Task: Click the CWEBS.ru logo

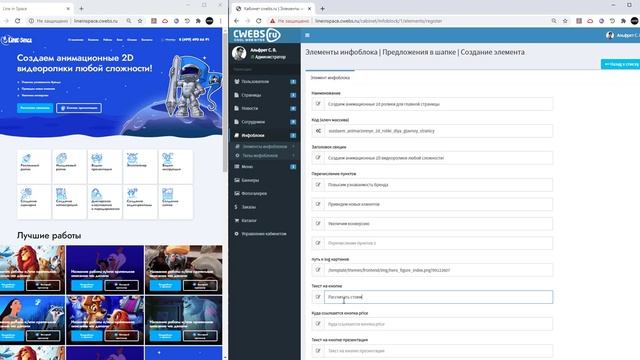Action: [x=257, y=35]
